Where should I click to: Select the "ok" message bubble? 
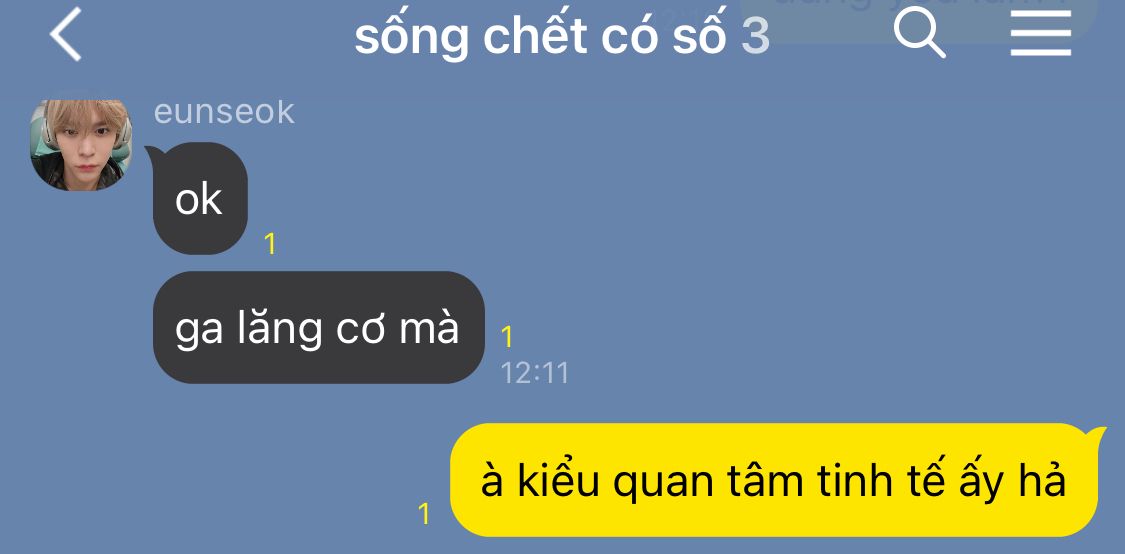pos(199,199)
